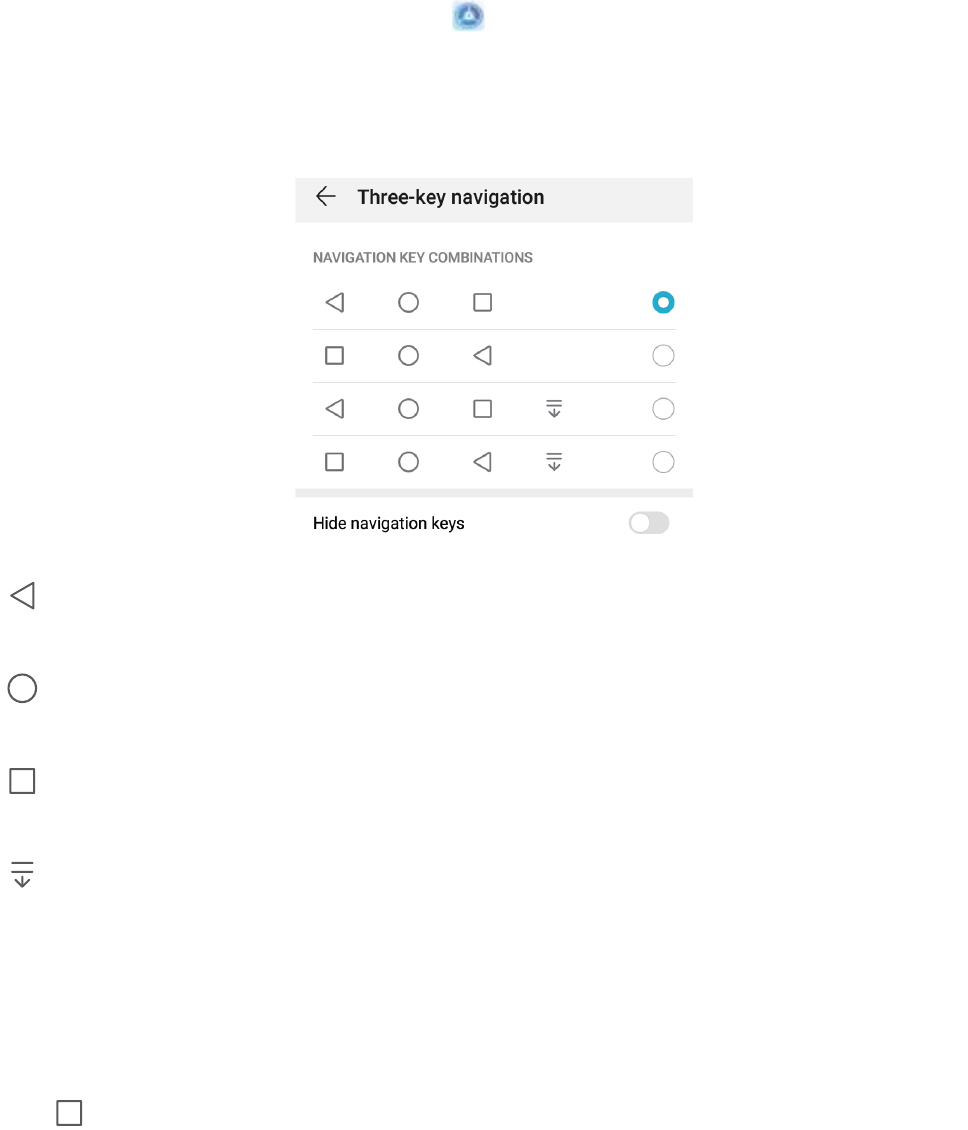Click the Three-key navigation title
The width and height of the screenshot is (968, 1130).
[451, 197]
